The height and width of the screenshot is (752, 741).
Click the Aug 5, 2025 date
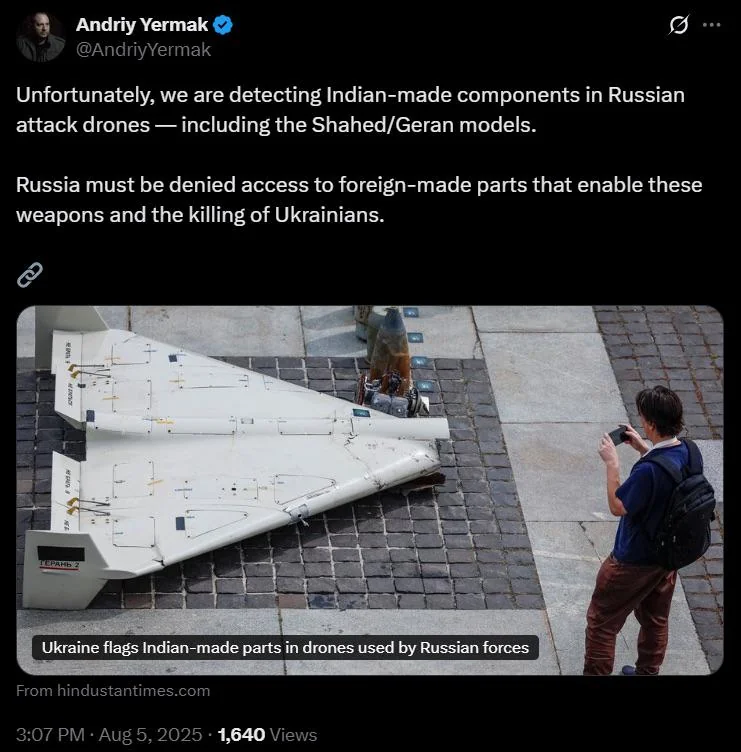tap(151, 734)
